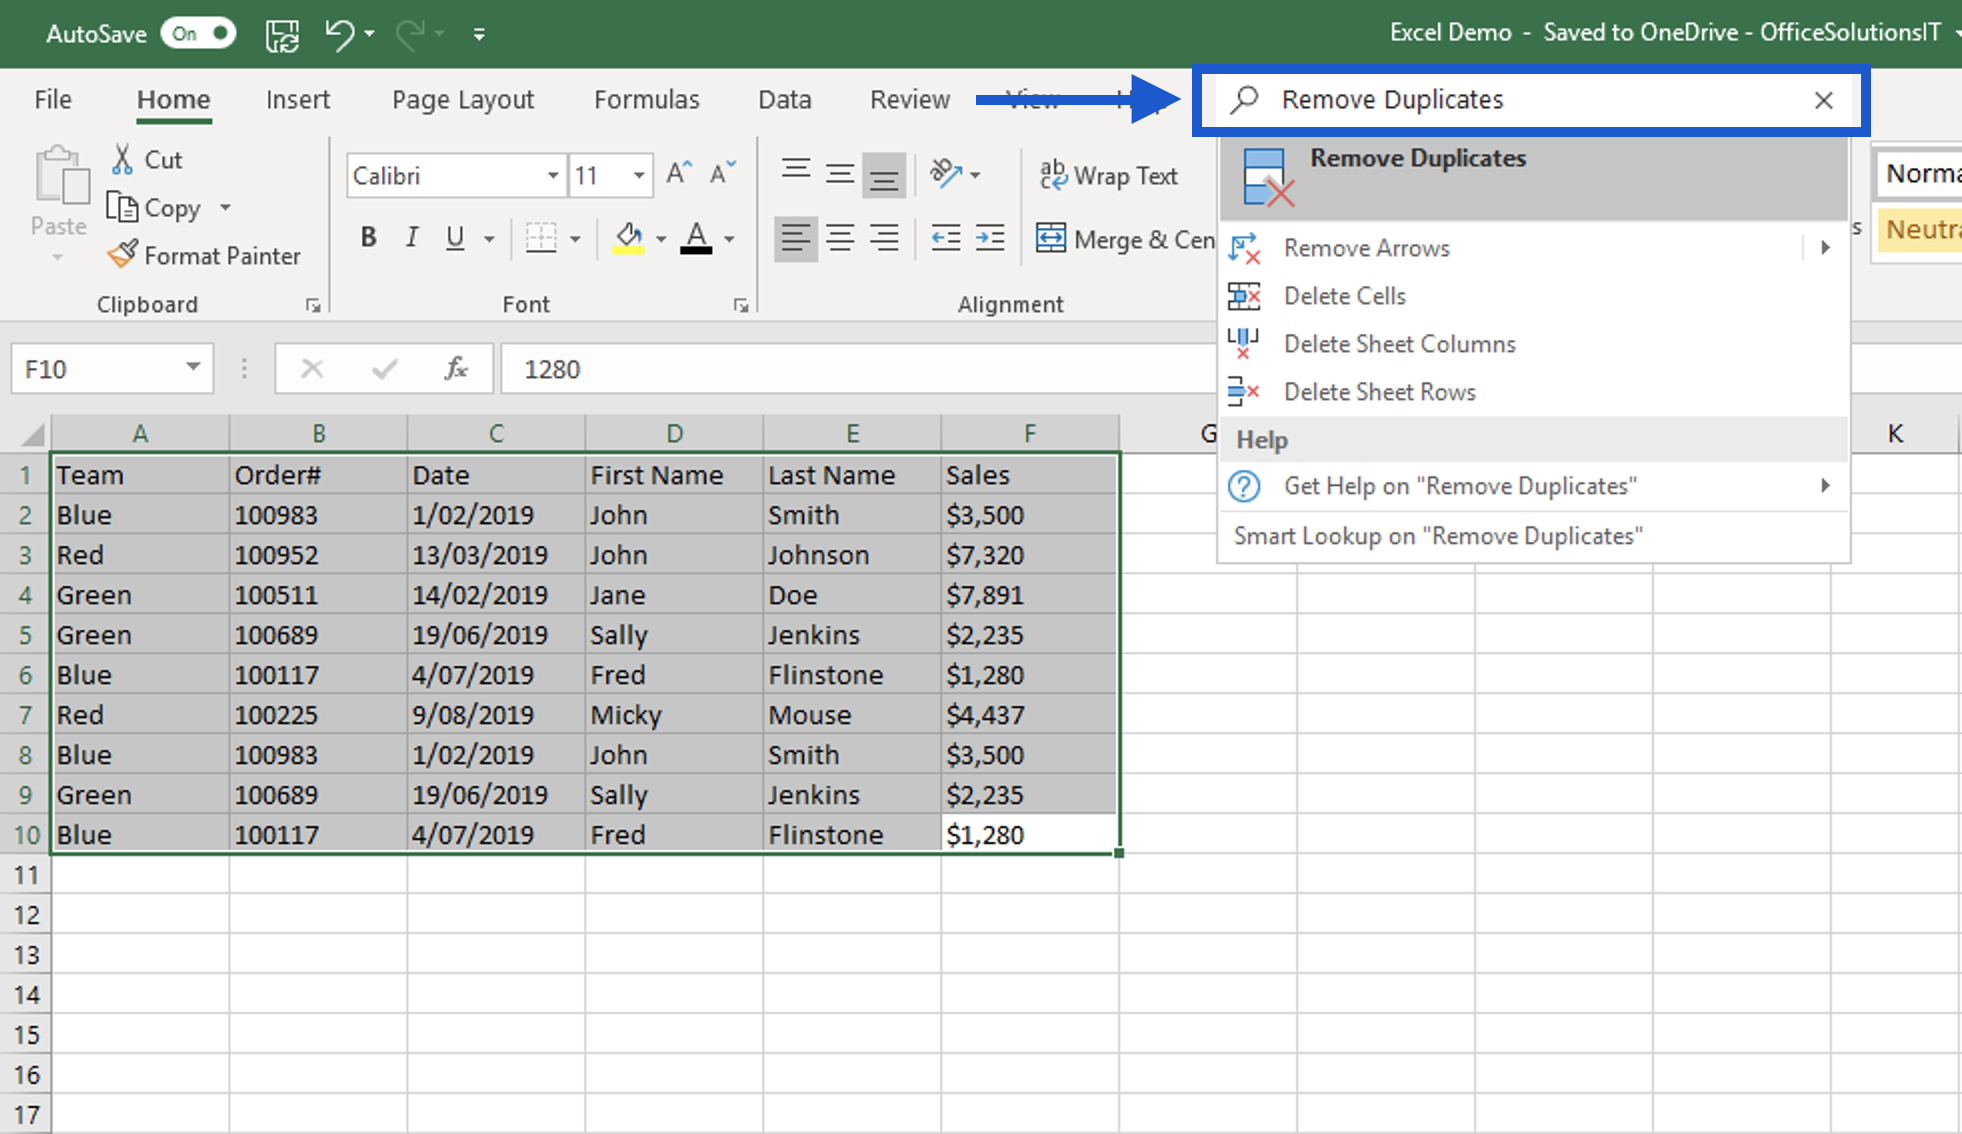Open the font size dropdown
1962x1134 pixels.
click(x=638, y=175)
